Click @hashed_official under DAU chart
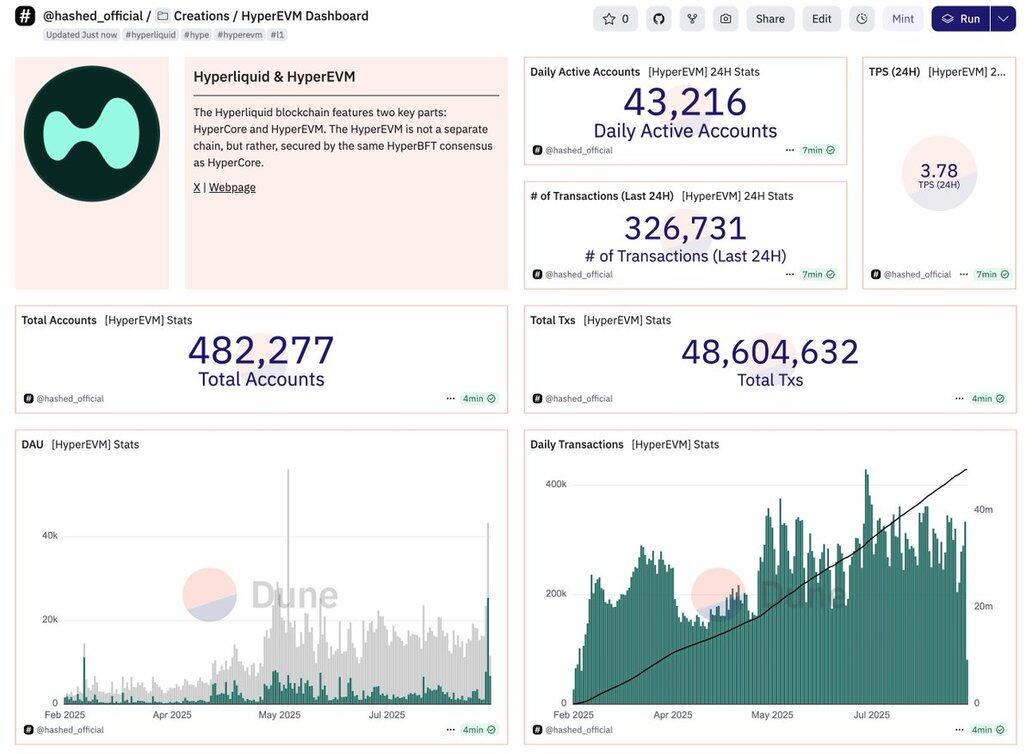Screen dimensions: 1032x754 (x=70, y=730)
